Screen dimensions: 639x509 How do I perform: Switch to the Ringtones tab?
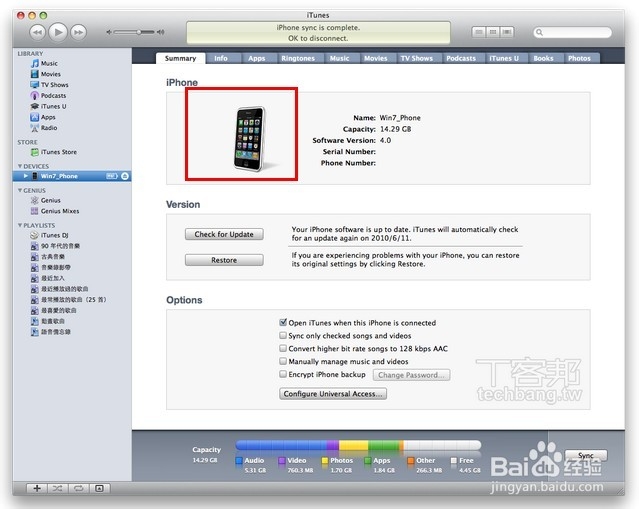click(298, 58)
